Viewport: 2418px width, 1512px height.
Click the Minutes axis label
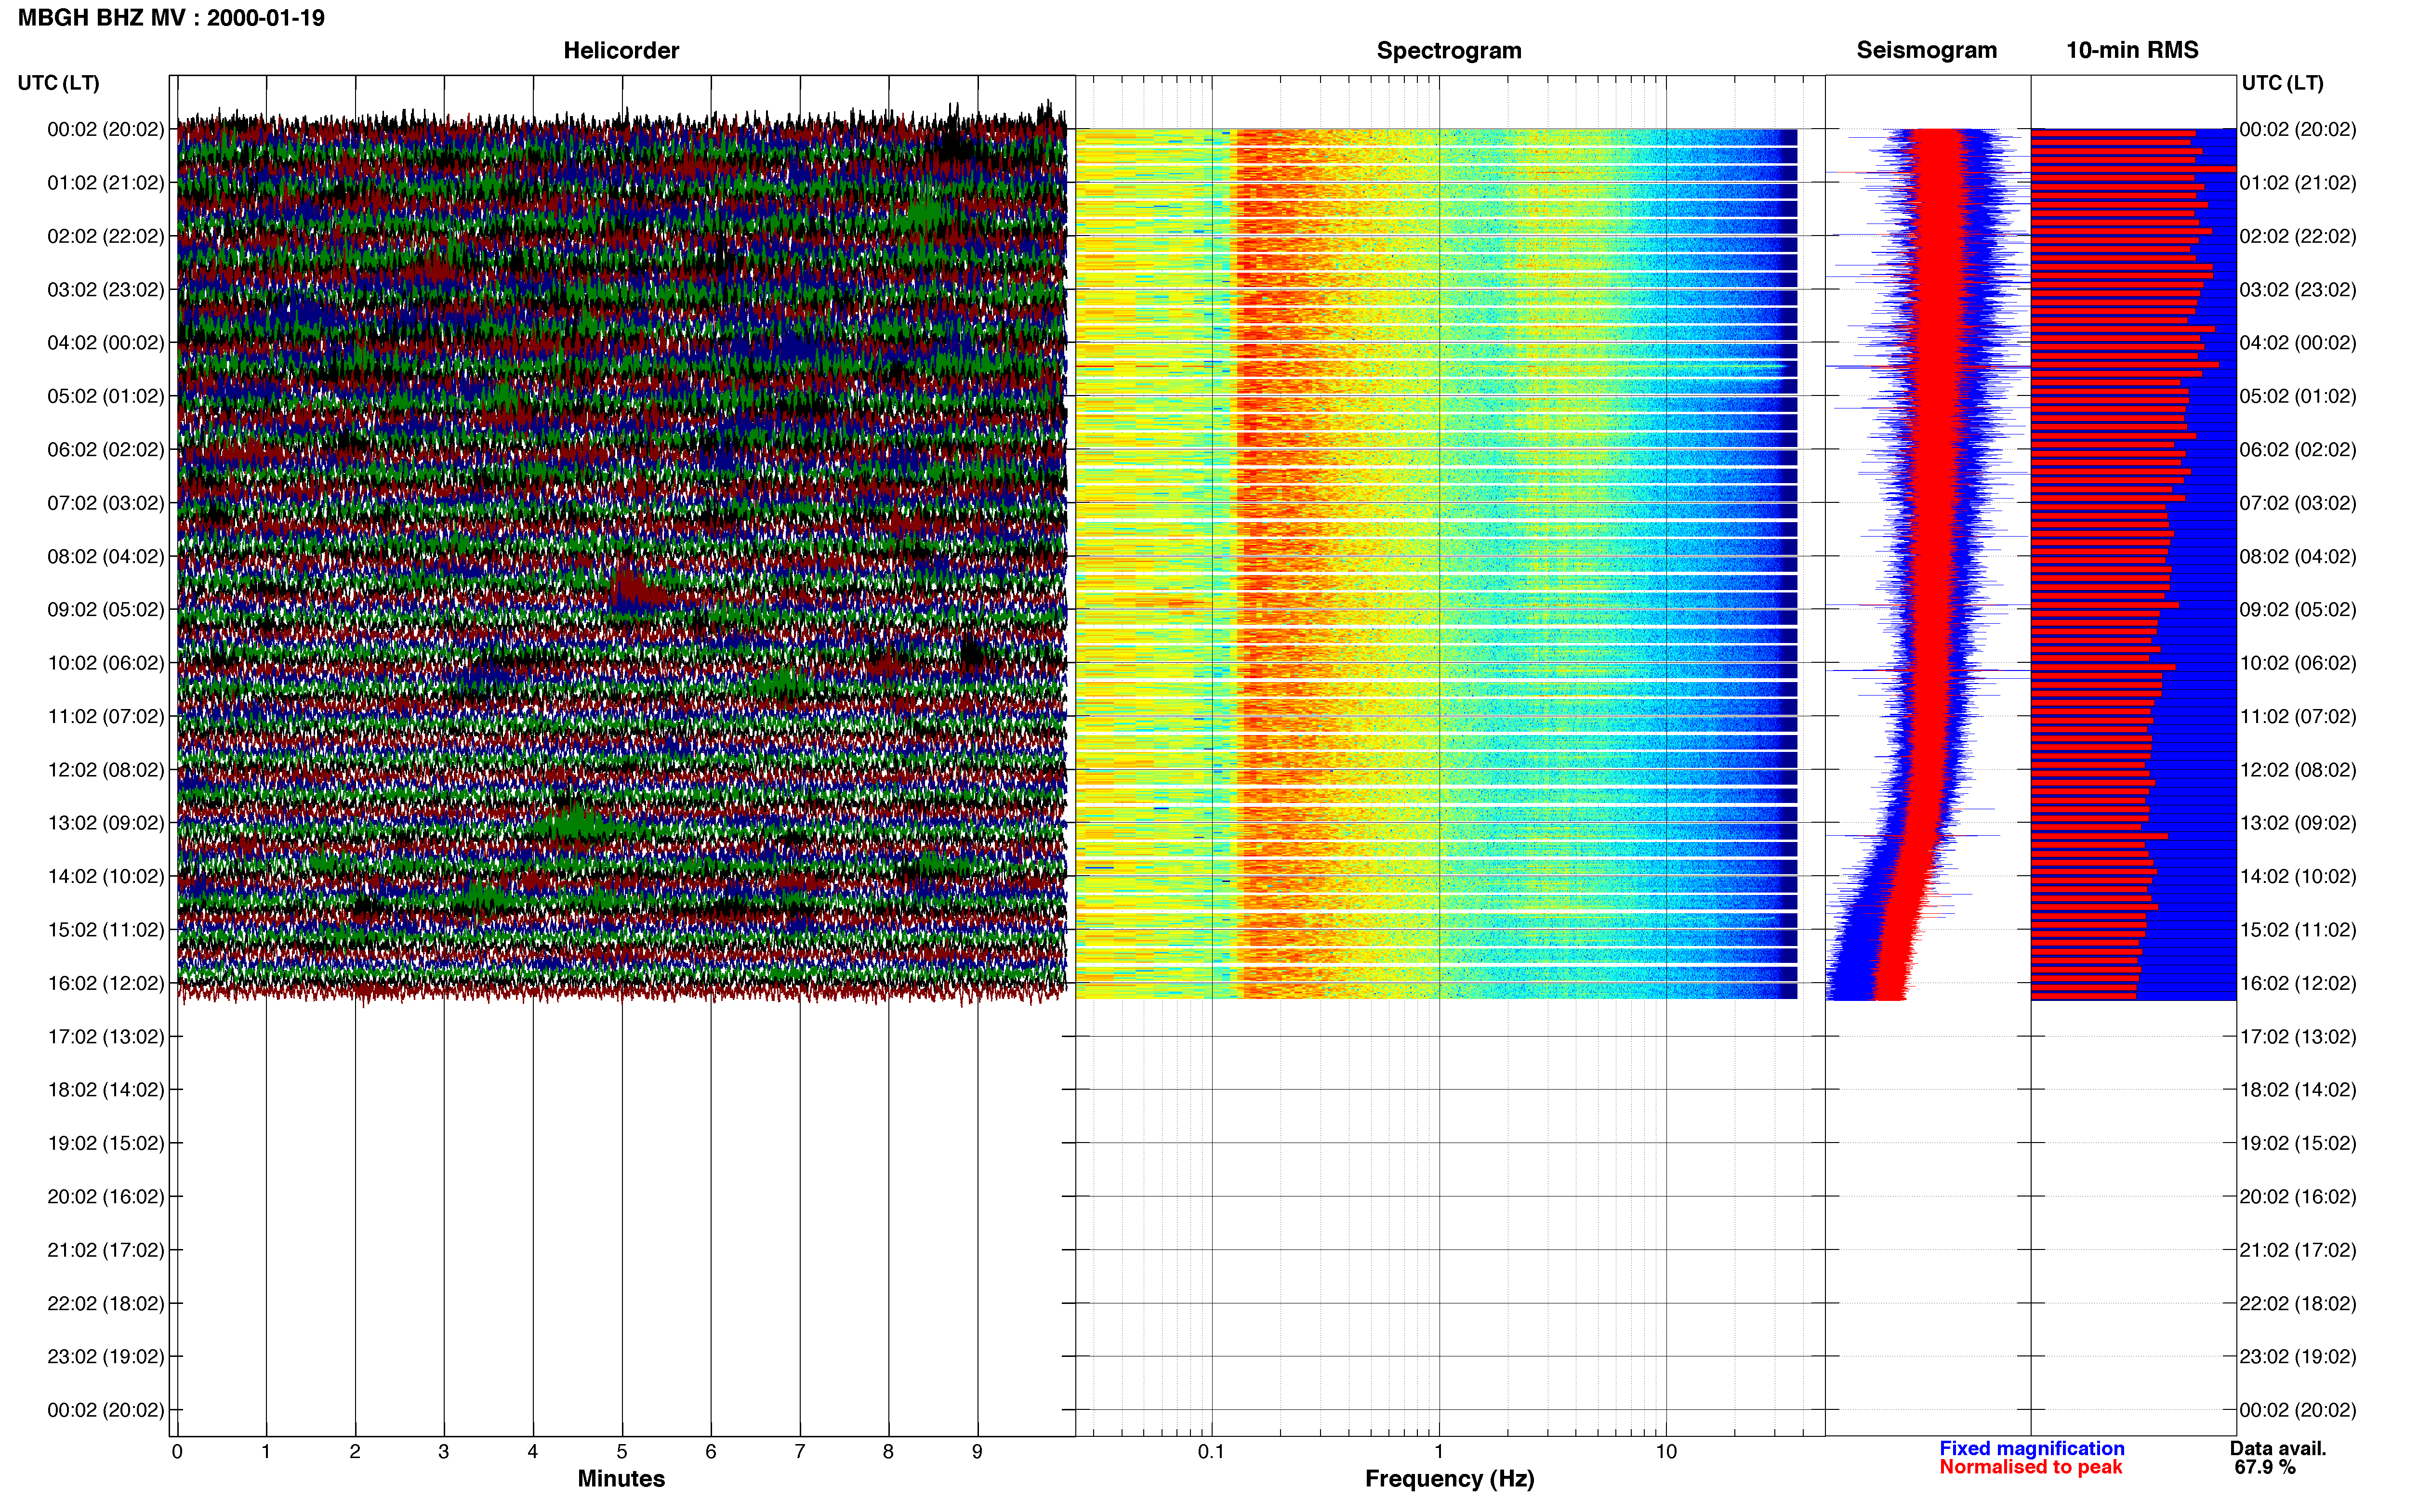(621, 1478)
